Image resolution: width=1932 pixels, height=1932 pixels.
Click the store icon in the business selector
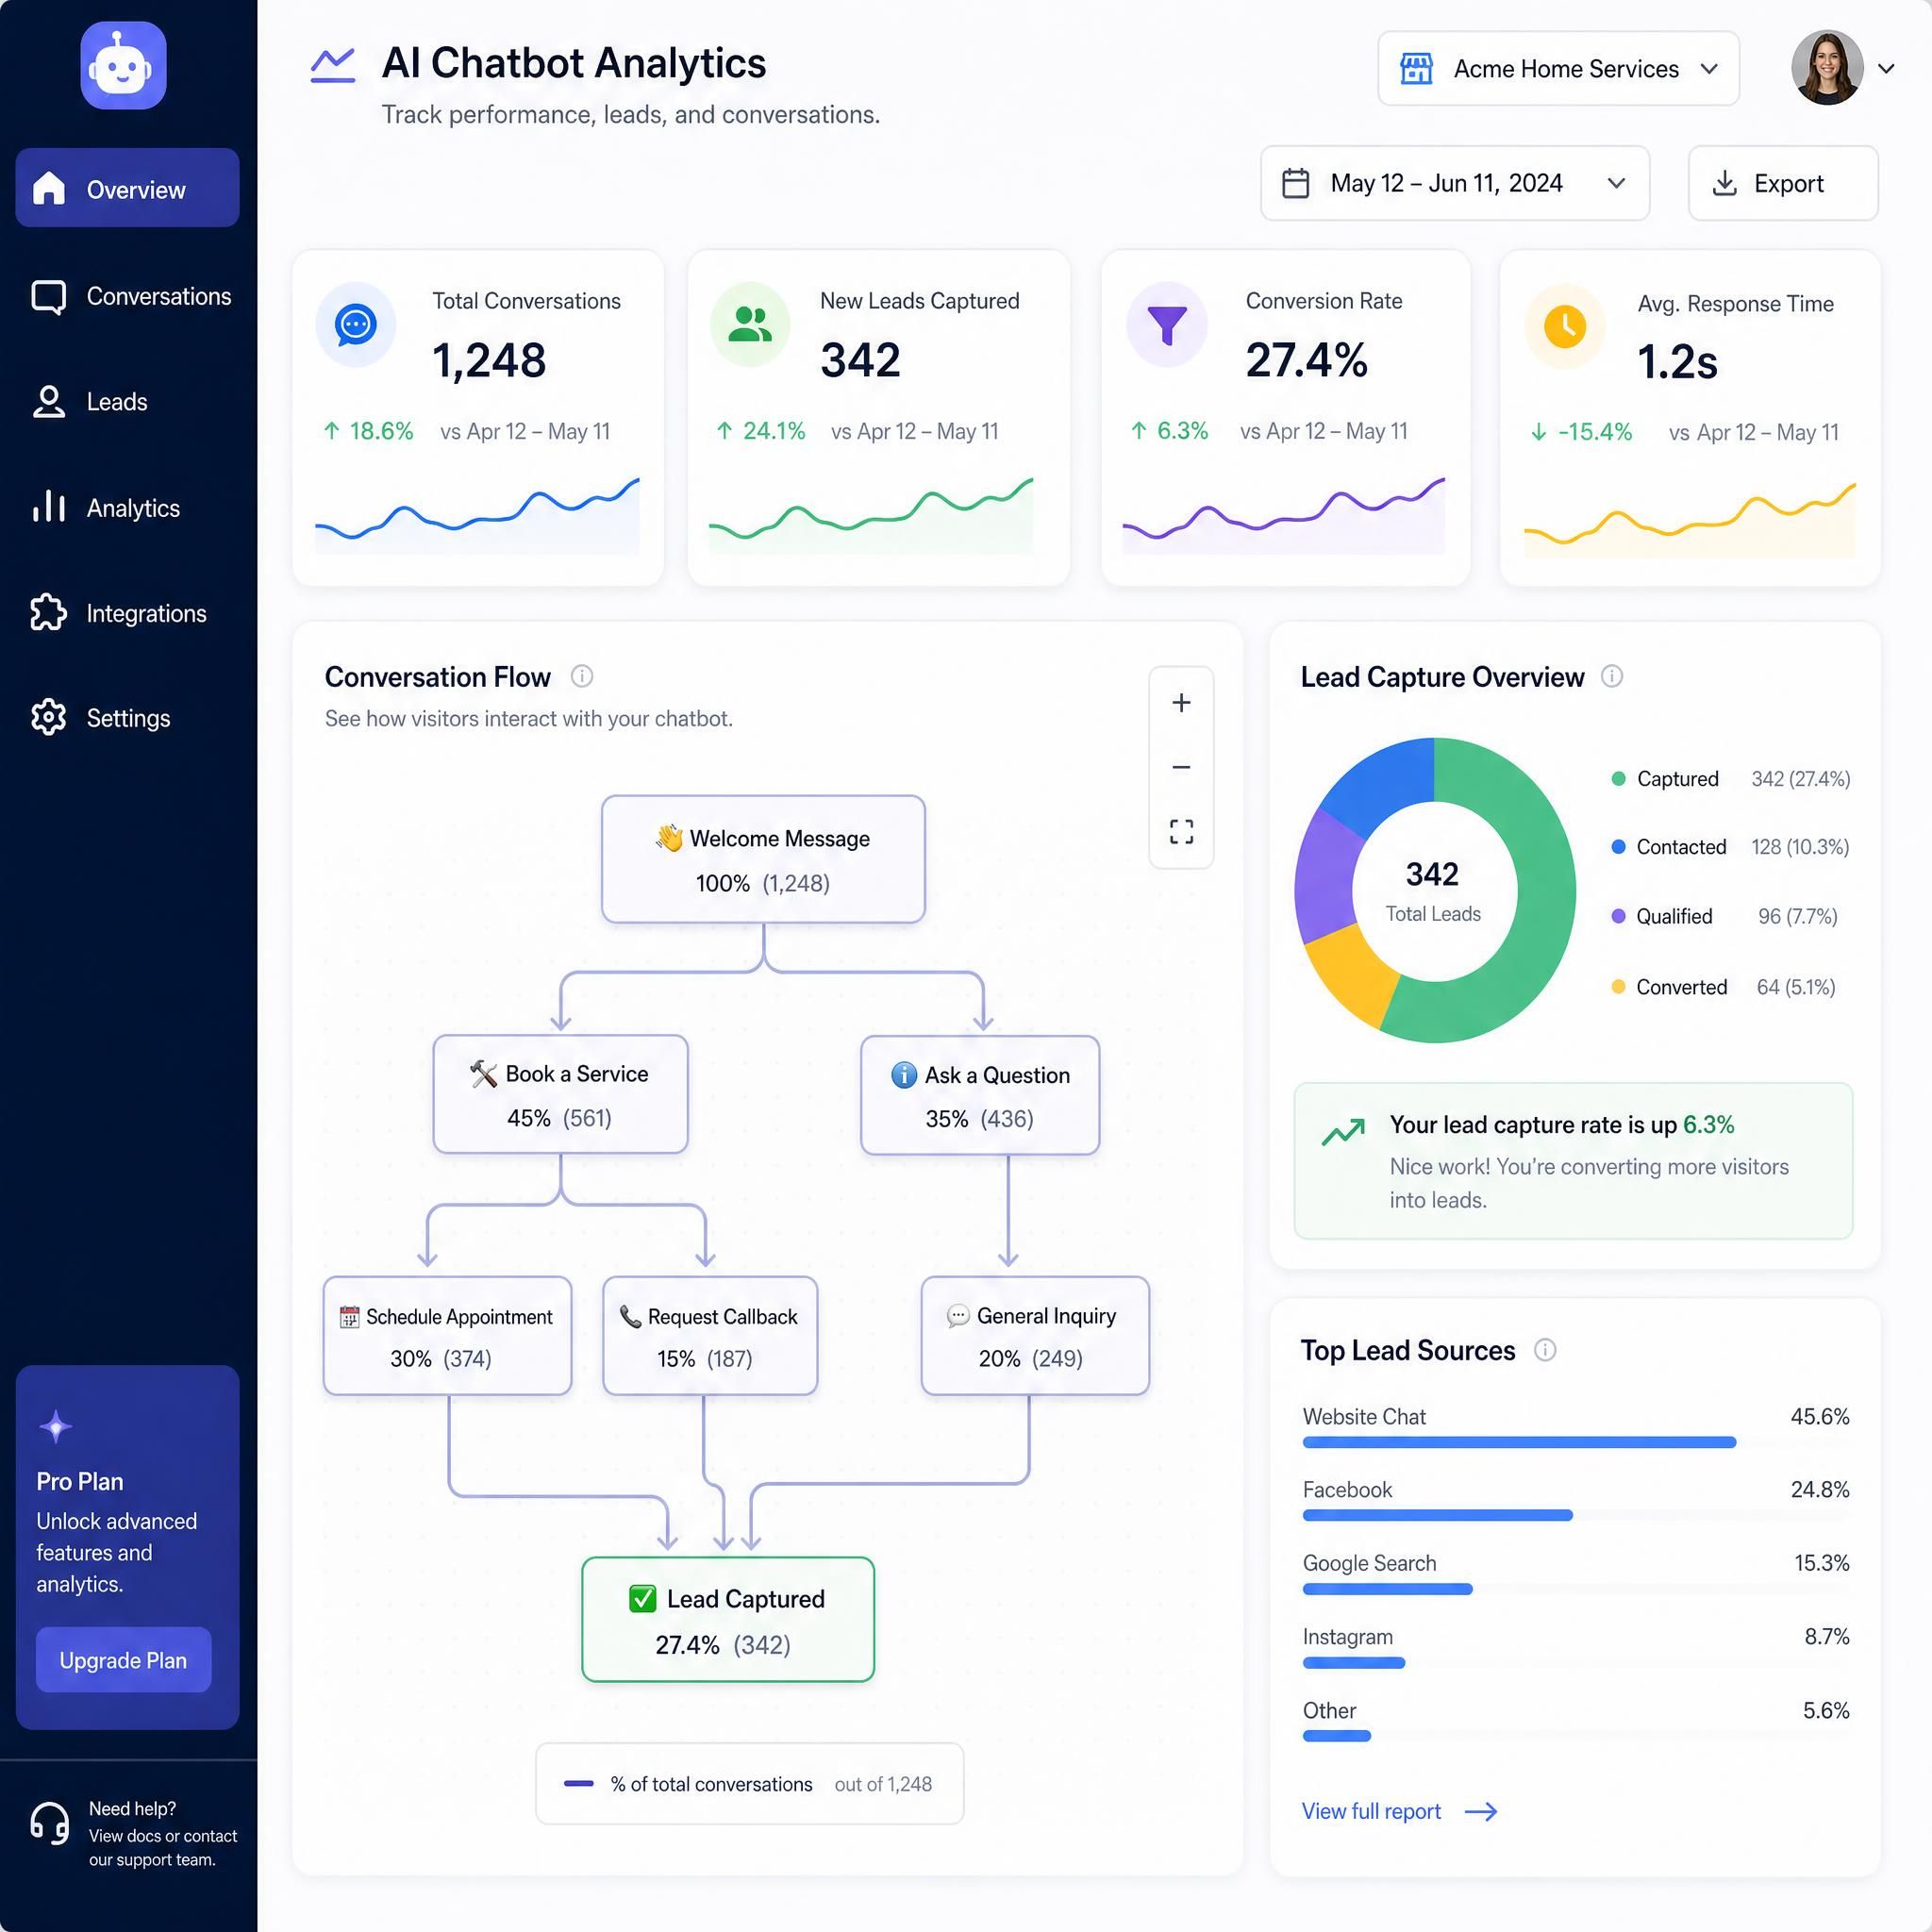[x=1416, y=69]
